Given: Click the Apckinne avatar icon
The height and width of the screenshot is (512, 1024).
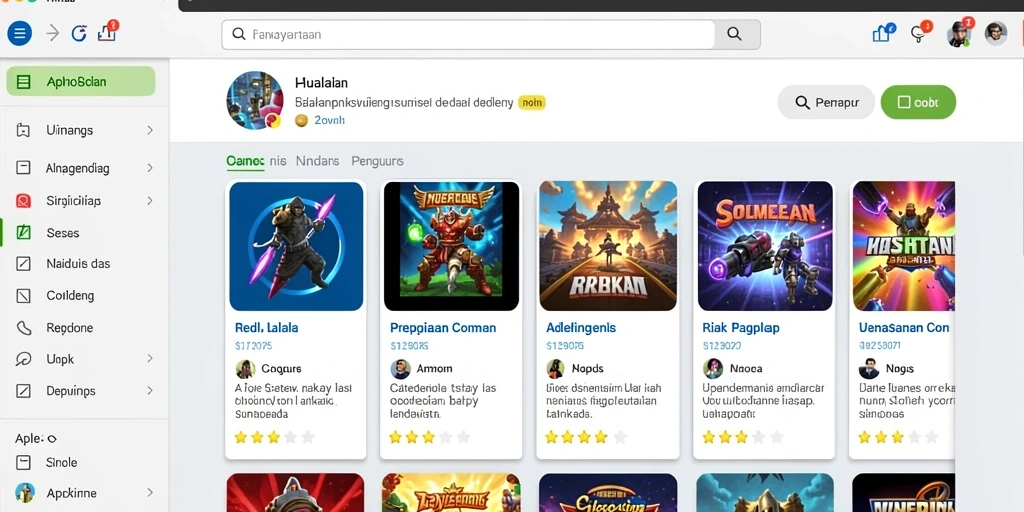Looking at the screenshot, I should [x=24, y=492].
